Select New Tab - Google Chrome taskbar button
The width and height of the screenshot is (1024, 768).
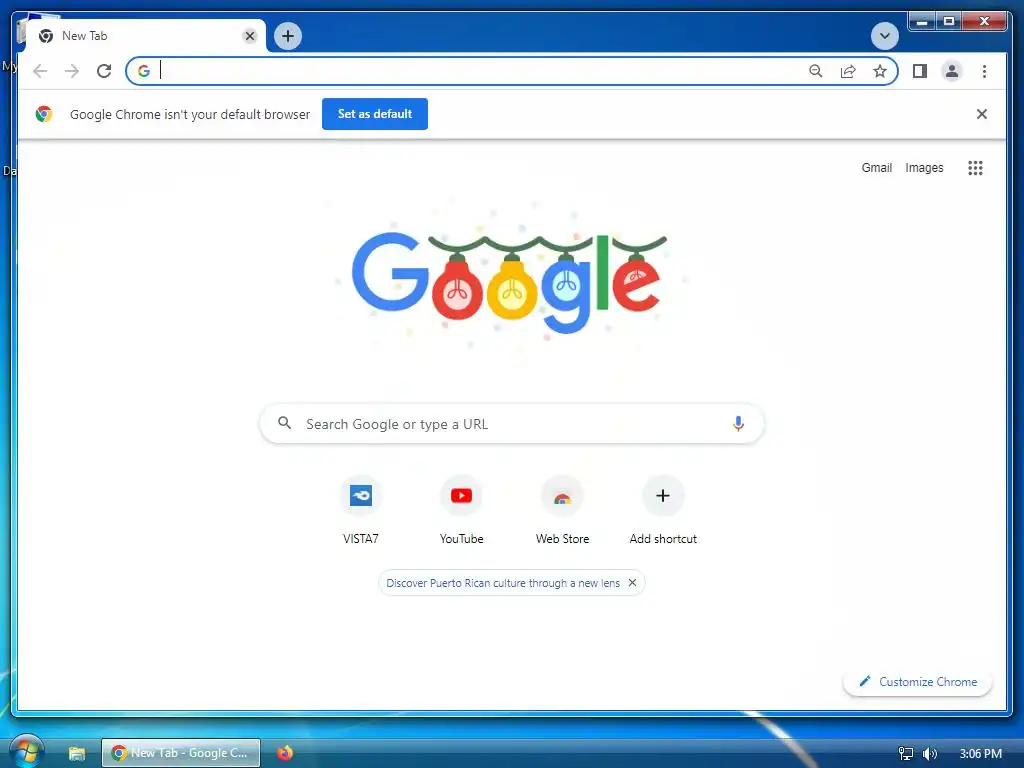coord(181,753)
